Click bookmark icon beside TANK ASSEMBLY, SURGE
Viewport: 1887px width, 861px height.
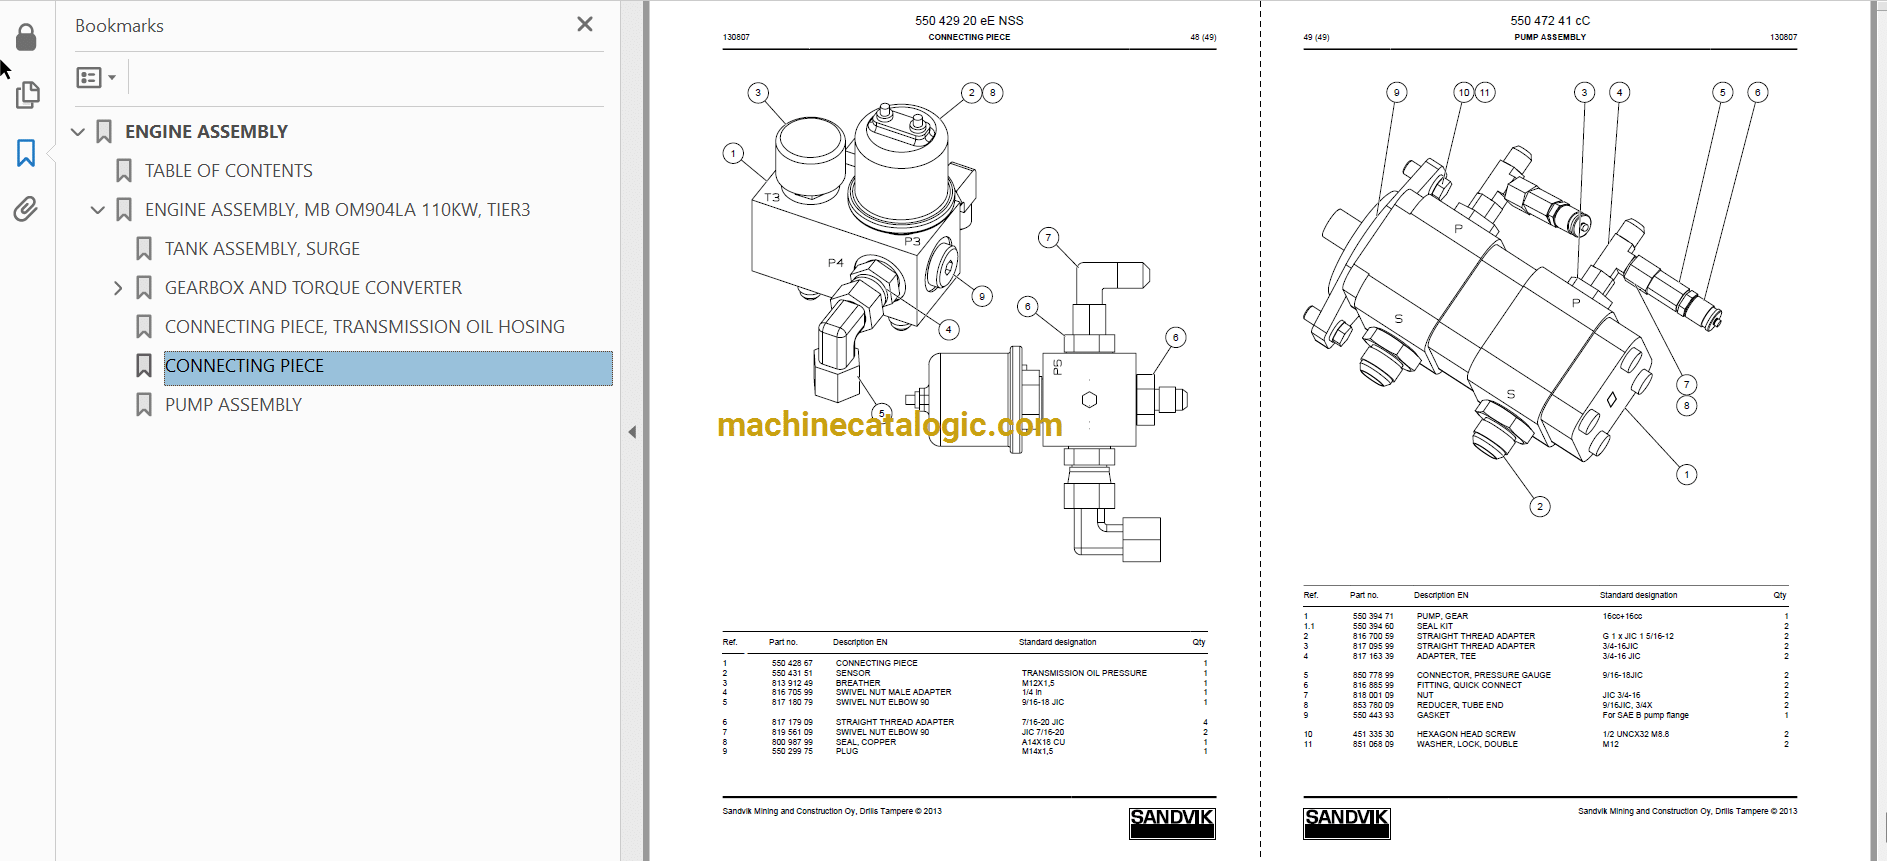click(144, 249)
